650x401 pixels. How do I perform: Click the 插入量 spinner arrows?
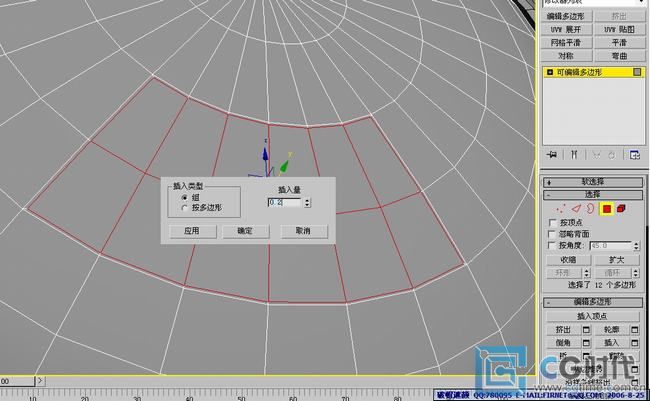point(307,203)
